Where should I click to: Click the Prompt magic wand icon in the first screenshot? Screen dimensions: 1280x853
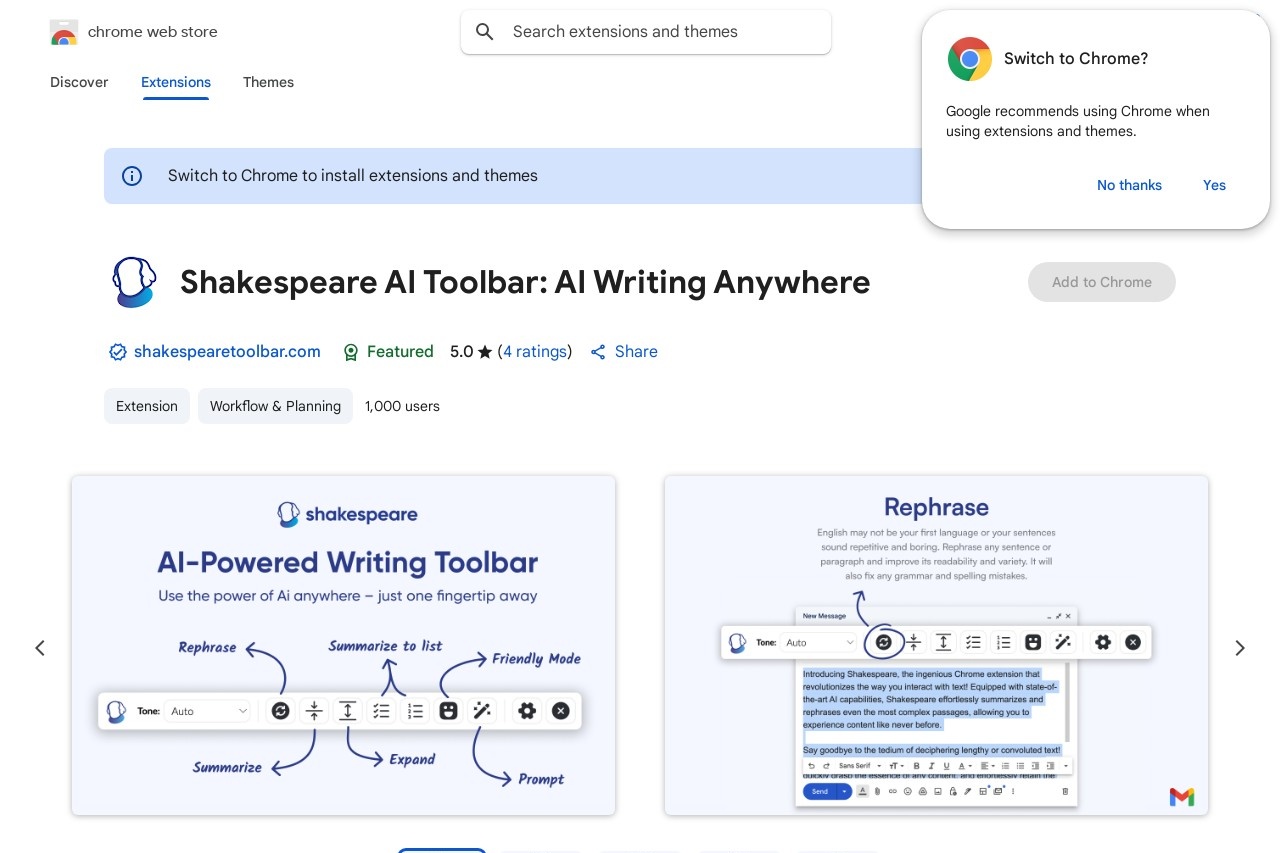(482, 711)
